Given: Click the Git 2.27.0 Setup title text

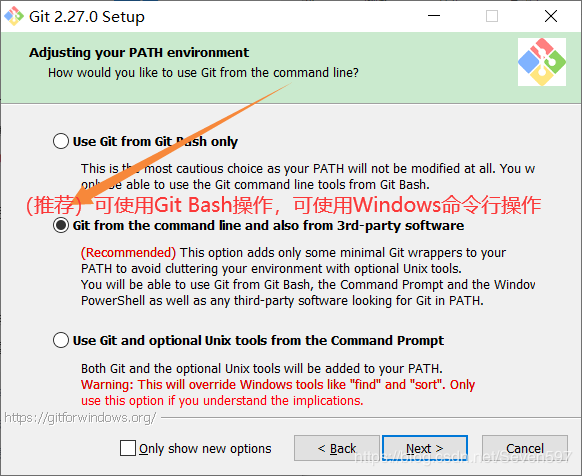Looking at the screenshot, I should click(x=87, y=17).
